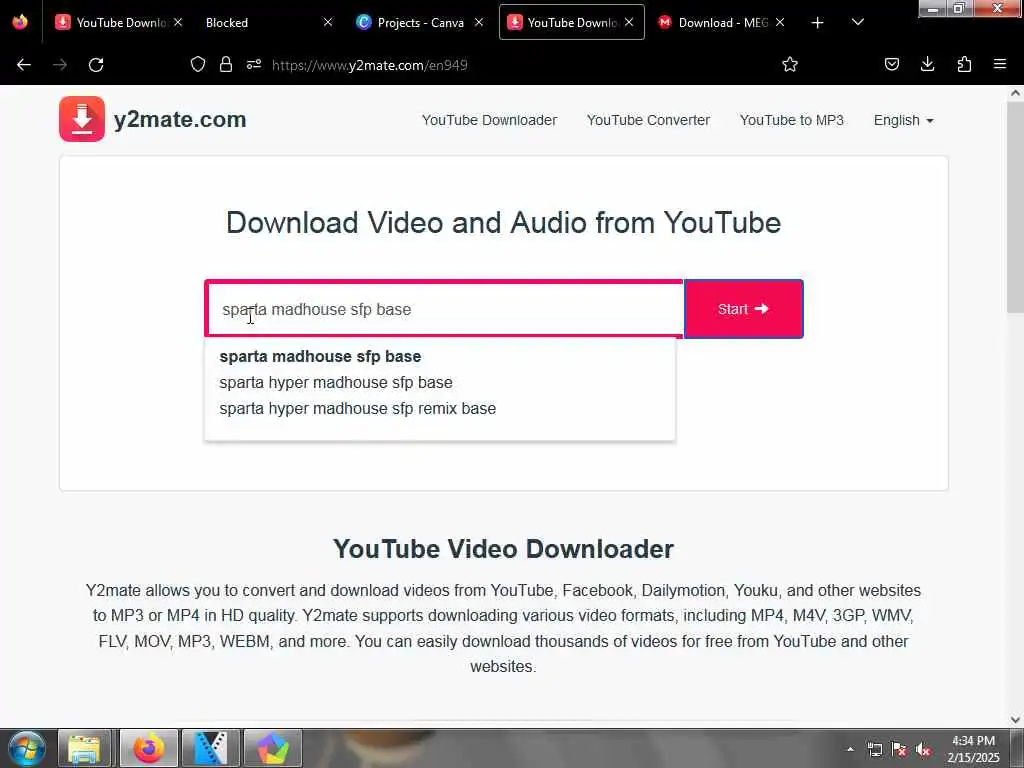
Task: Close the Download - MEGA tab
Action: tap(780, 22)
